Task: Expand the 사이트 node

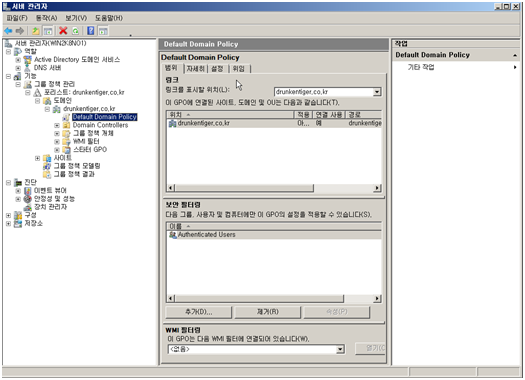Action: pos(38,158)
